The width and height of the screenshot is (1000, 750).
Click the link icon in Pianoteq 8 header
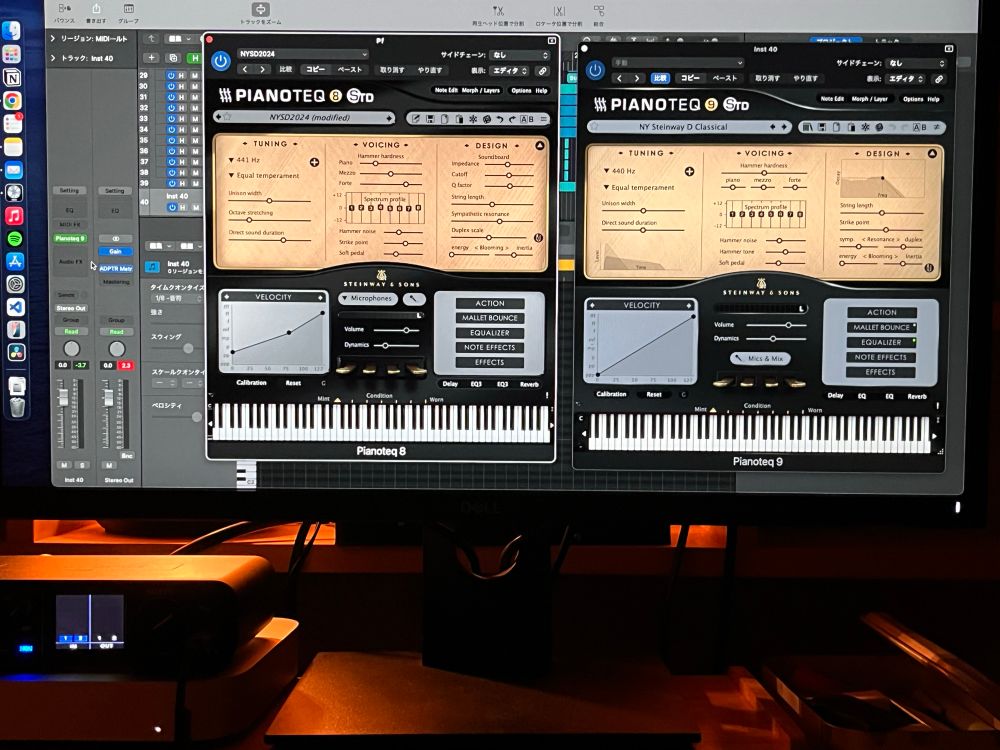pos(542,71)
